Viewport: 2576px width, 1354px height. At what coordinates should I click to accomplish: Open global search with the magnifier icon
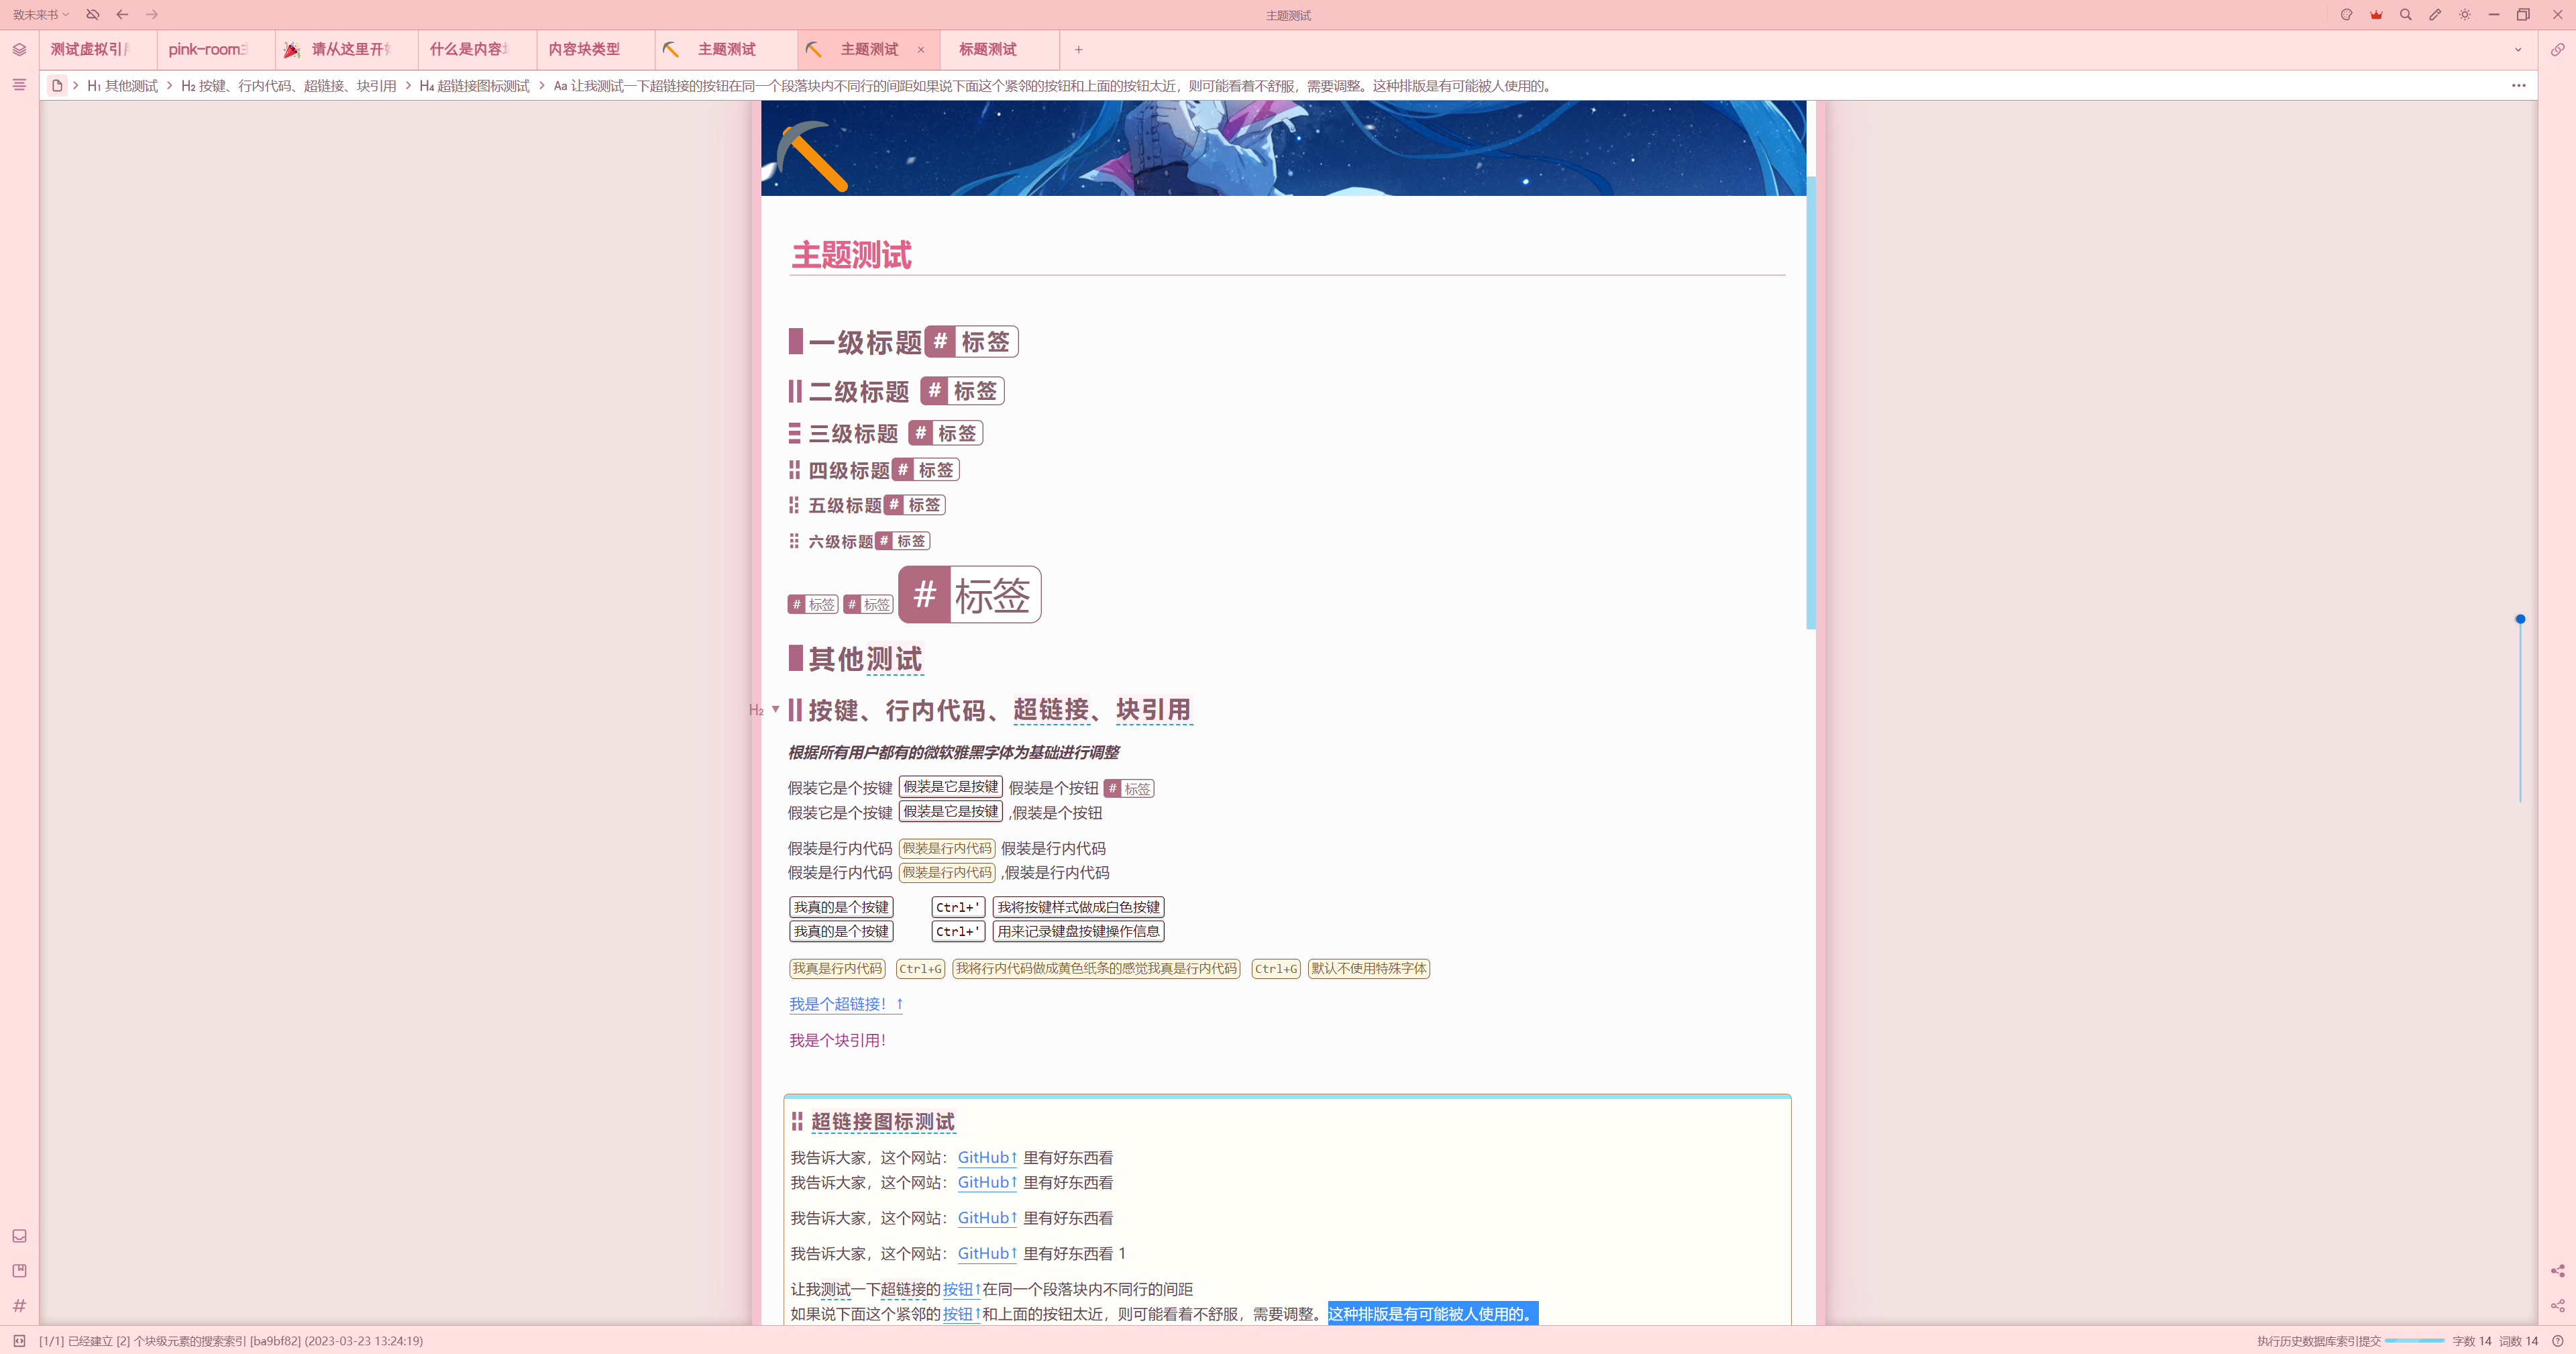tap(2406, 15)
